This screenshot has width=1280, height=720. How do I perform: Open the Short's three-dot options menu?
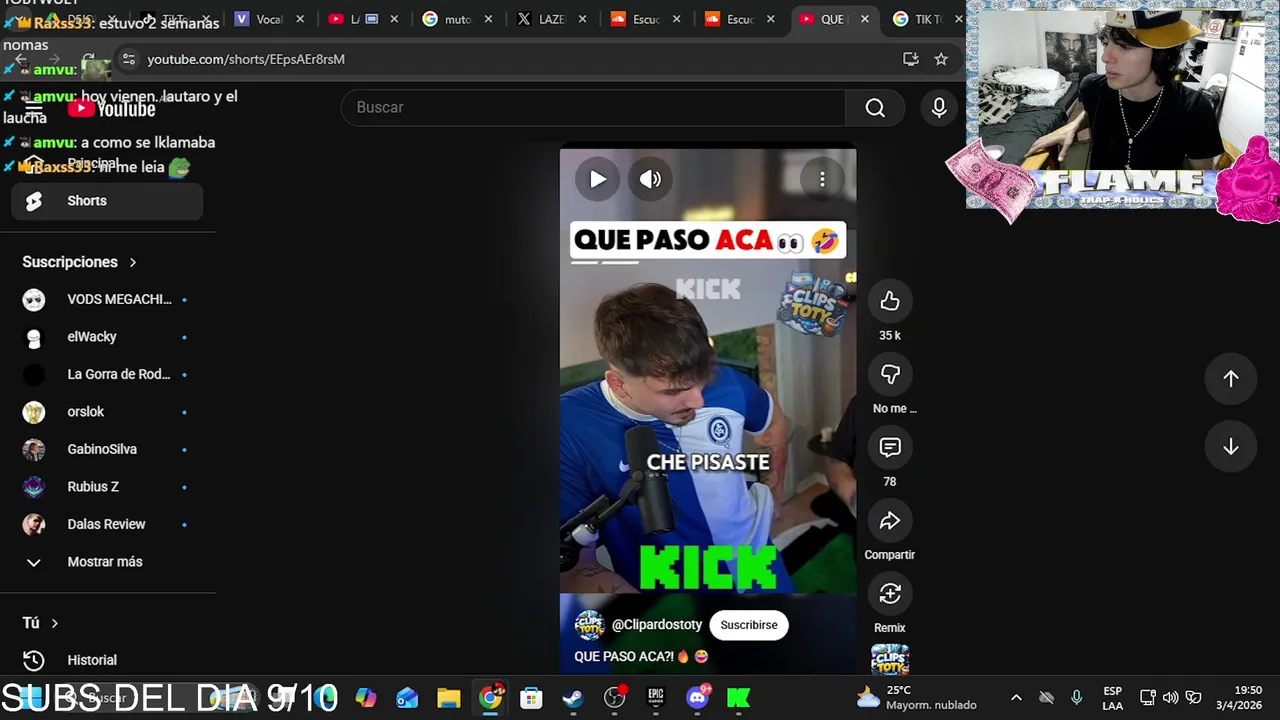click(x=822, y=179)
